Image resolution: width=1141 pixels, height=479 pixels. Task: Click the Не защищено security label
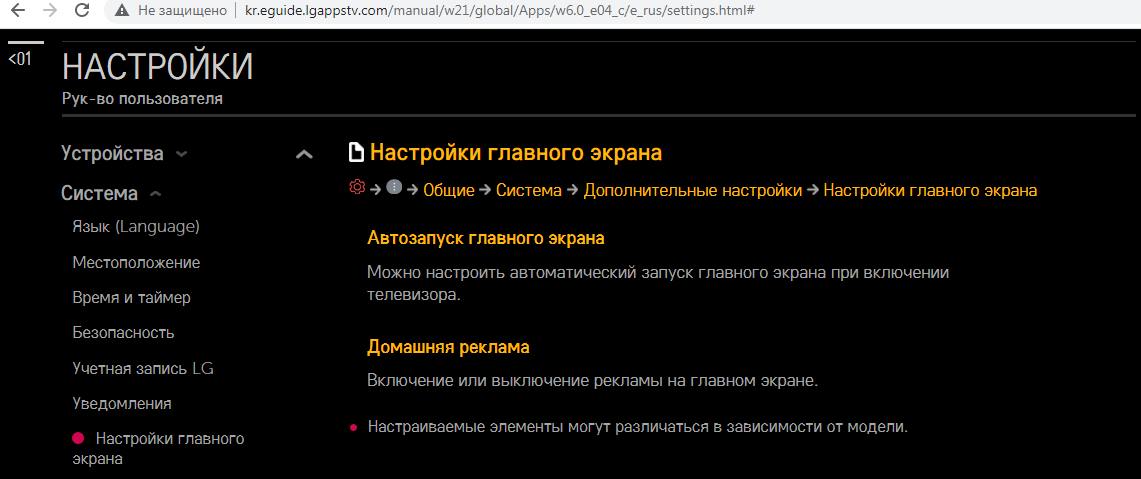click(181, 11)
